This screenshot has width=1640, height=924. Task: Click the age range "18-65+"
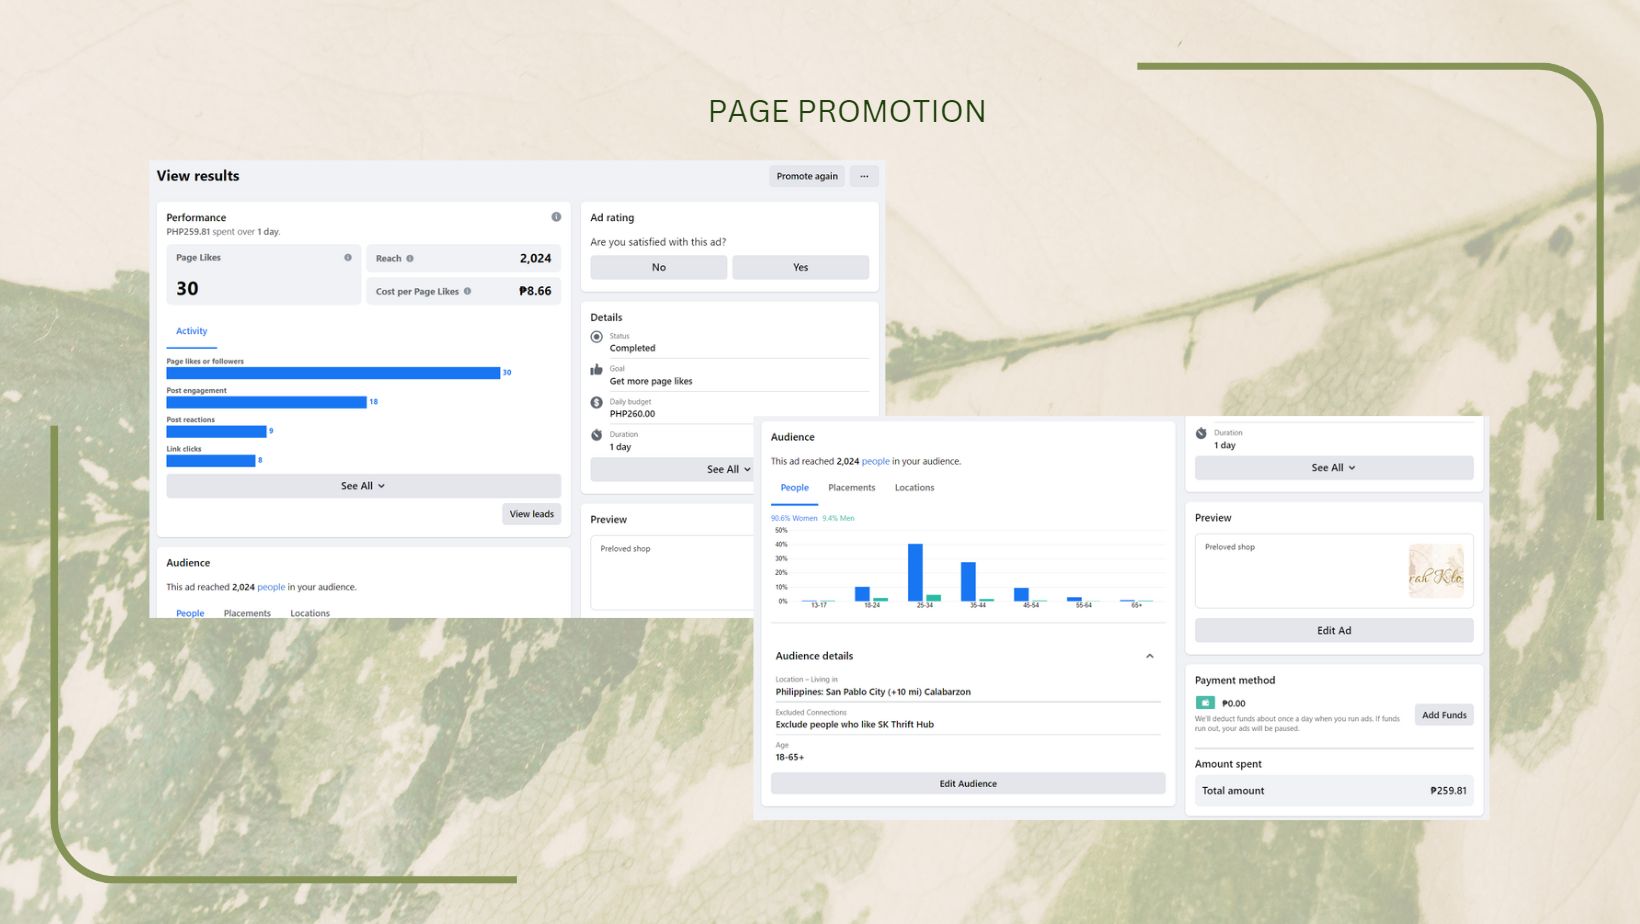pyautogui.click(x=790, y=757)
